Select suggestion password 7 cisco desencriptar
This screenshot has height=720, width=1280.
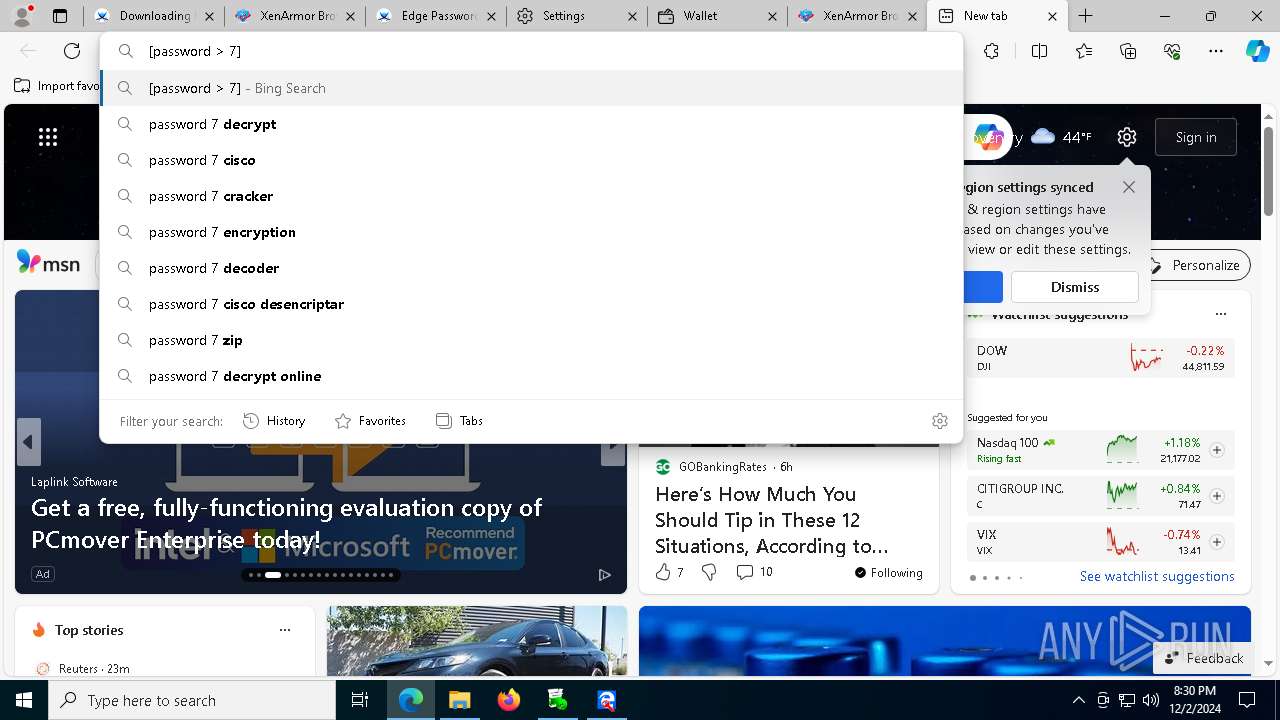(531, 304)
